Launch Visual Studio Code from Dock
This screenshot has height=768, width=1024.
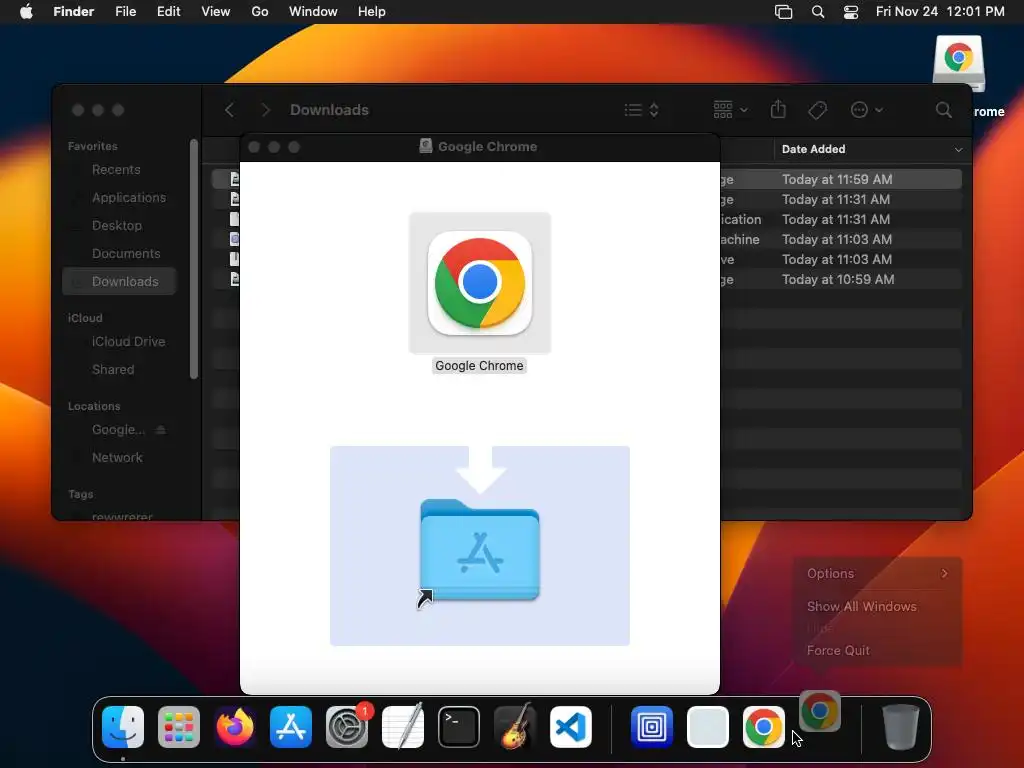point(571,727)
